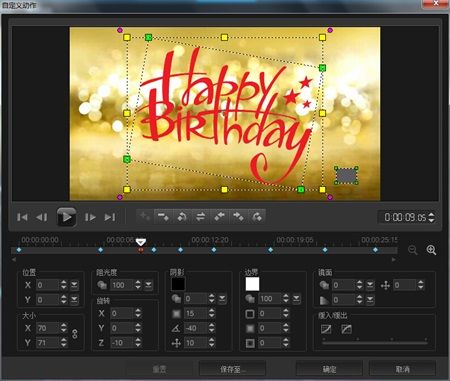Remove the current keyframe using minus-diamond icon
This screenshot has width=450, height=381.
163,217
